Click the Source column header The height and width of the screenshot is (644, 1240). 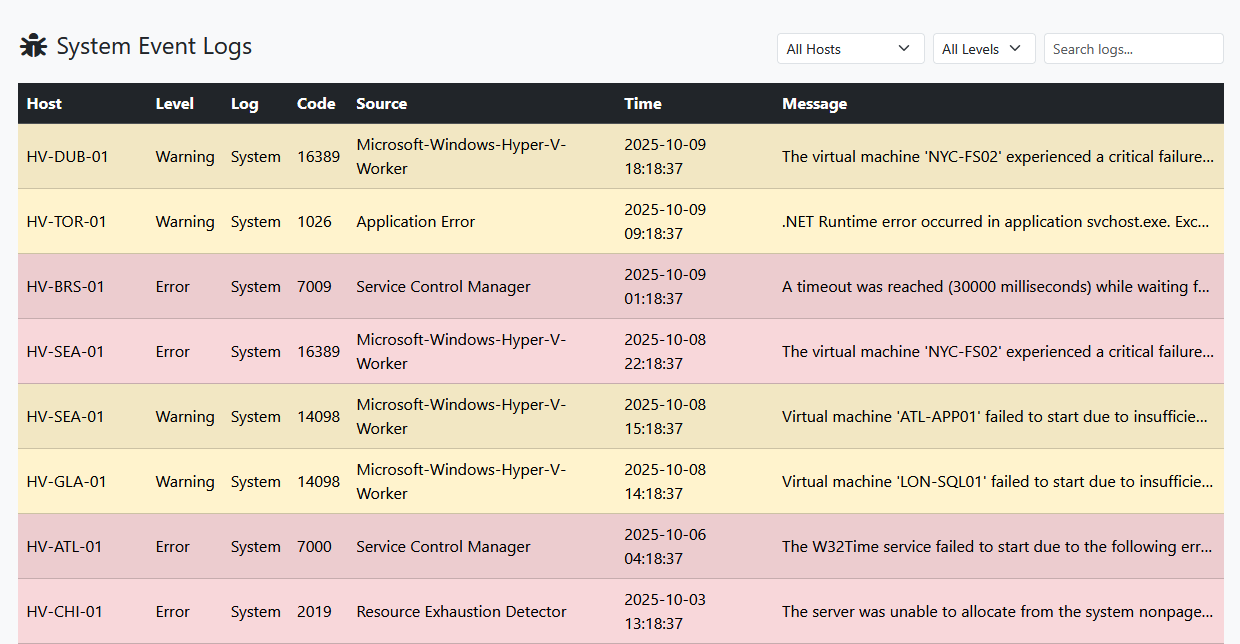point(381,104)
